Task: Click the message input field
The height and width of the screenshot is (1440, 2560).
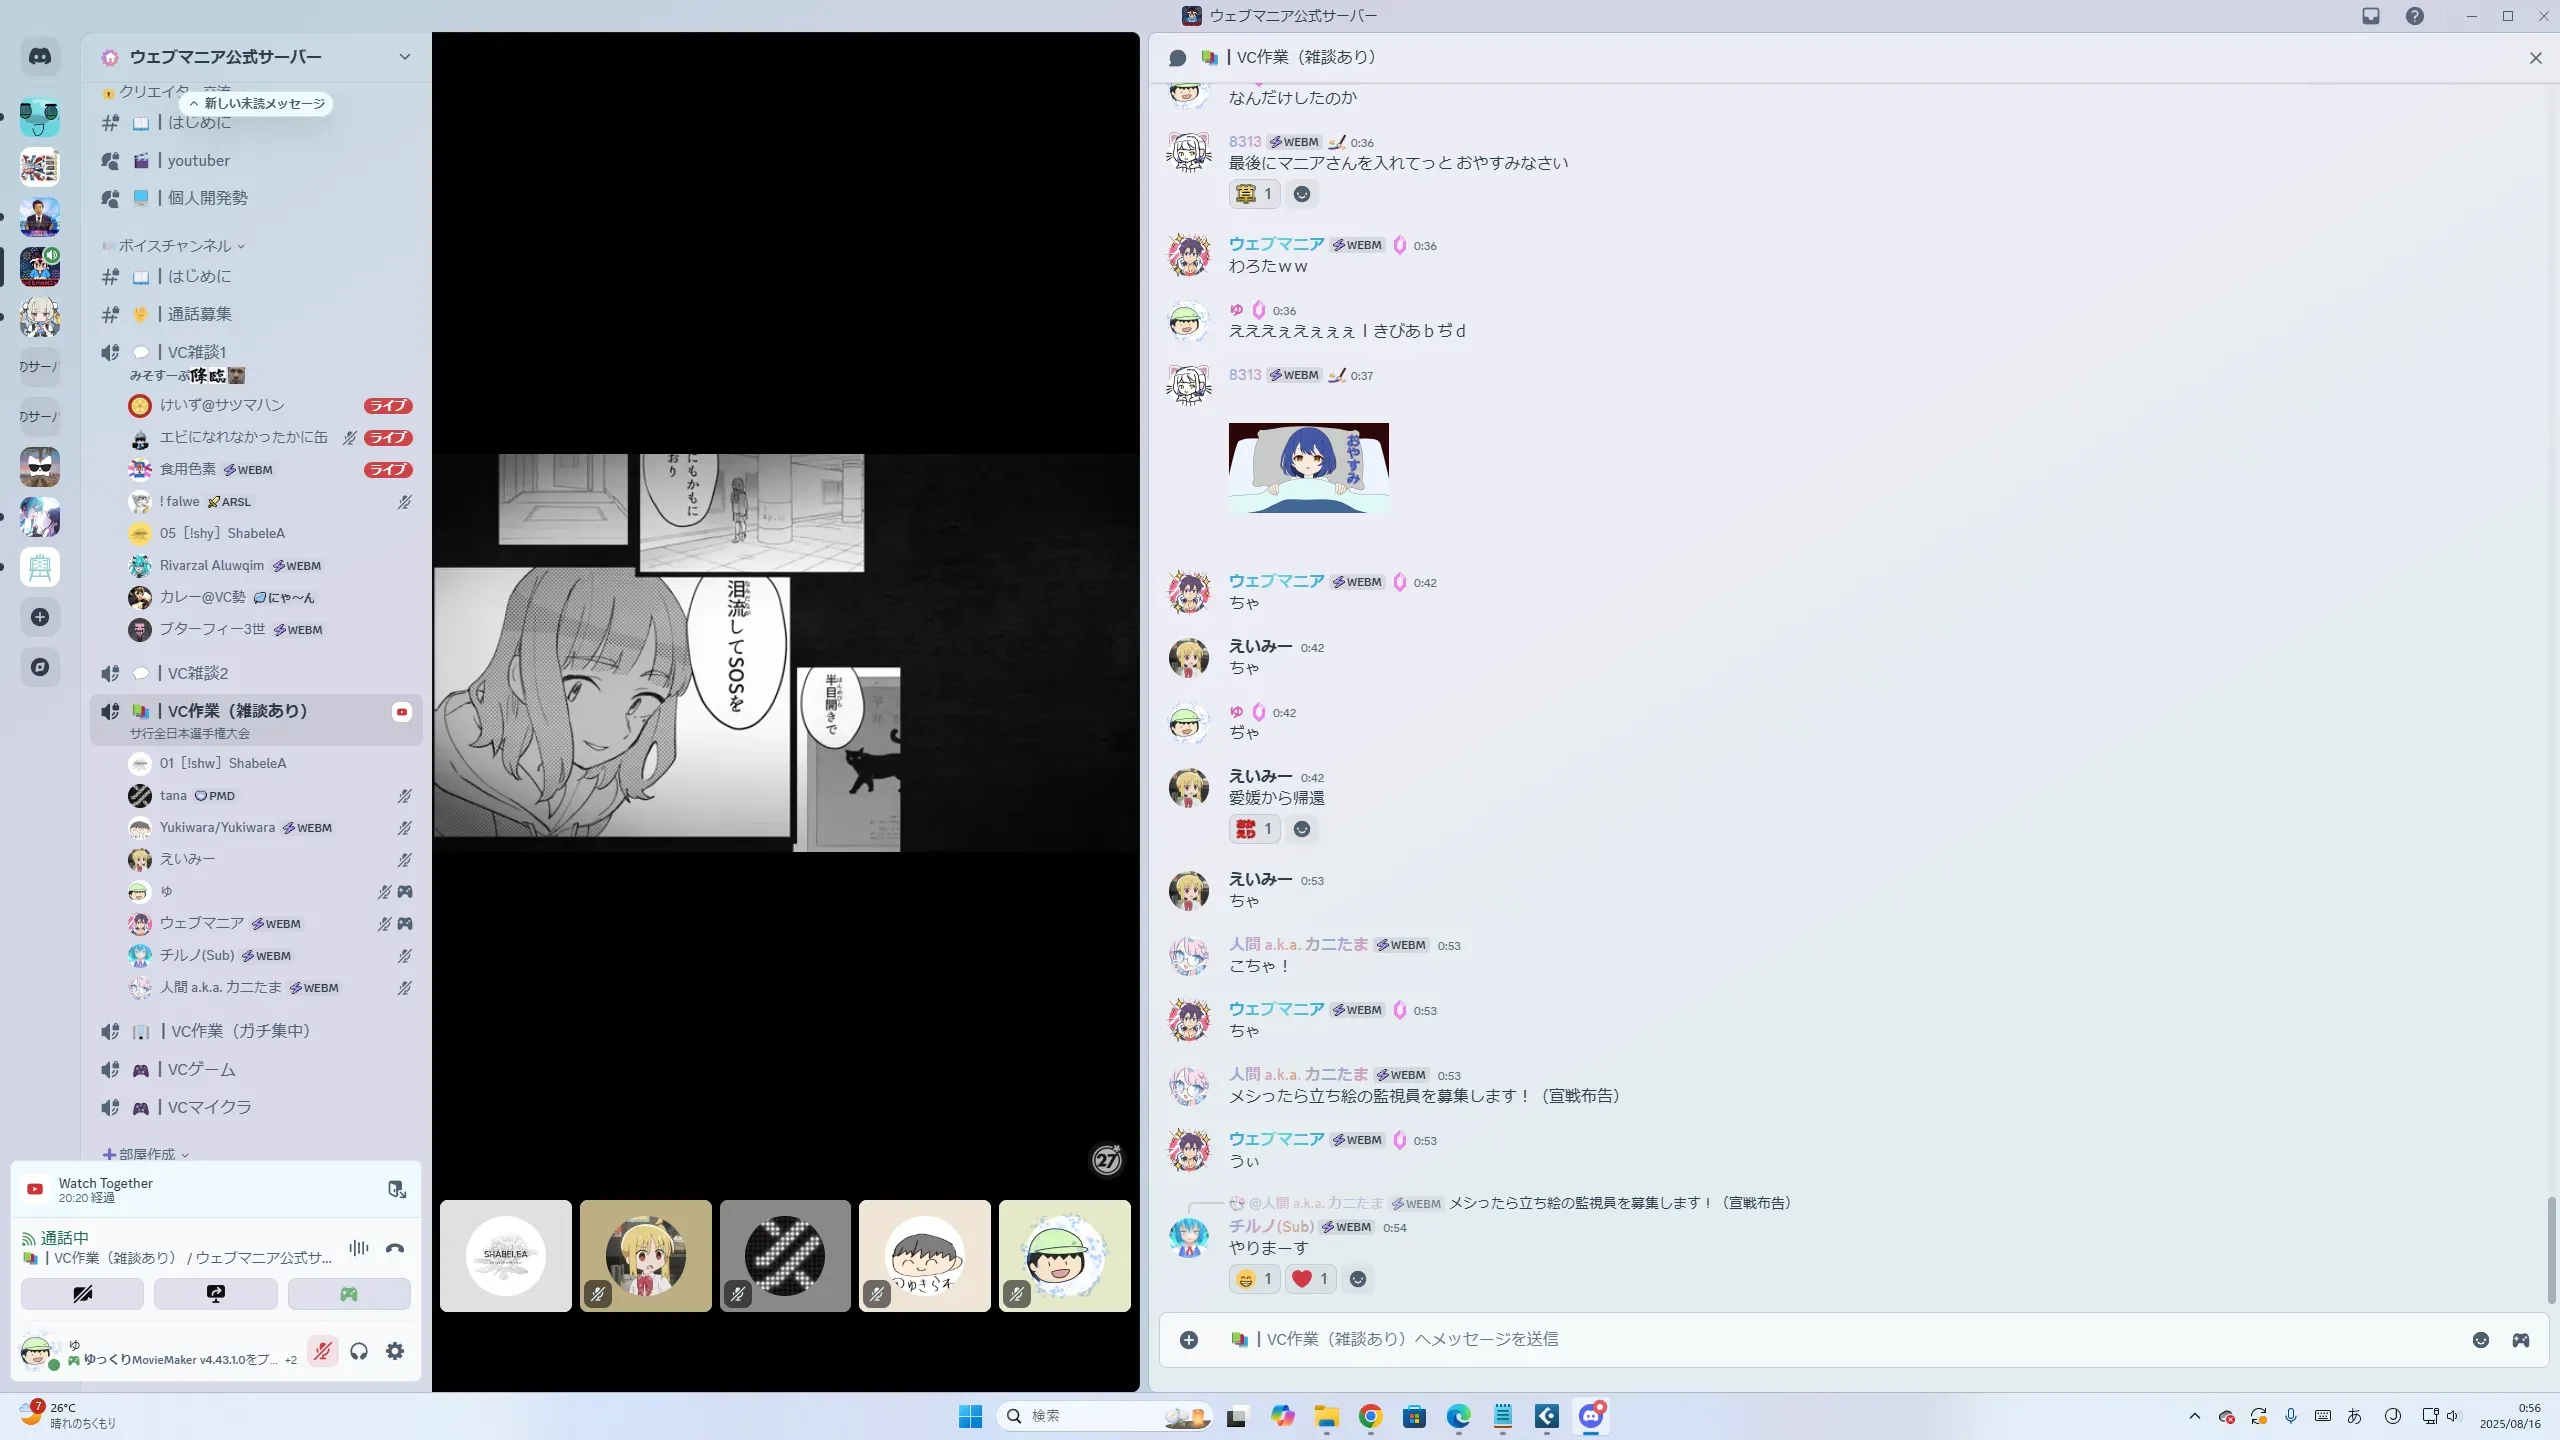Action: point(1800,1340)
